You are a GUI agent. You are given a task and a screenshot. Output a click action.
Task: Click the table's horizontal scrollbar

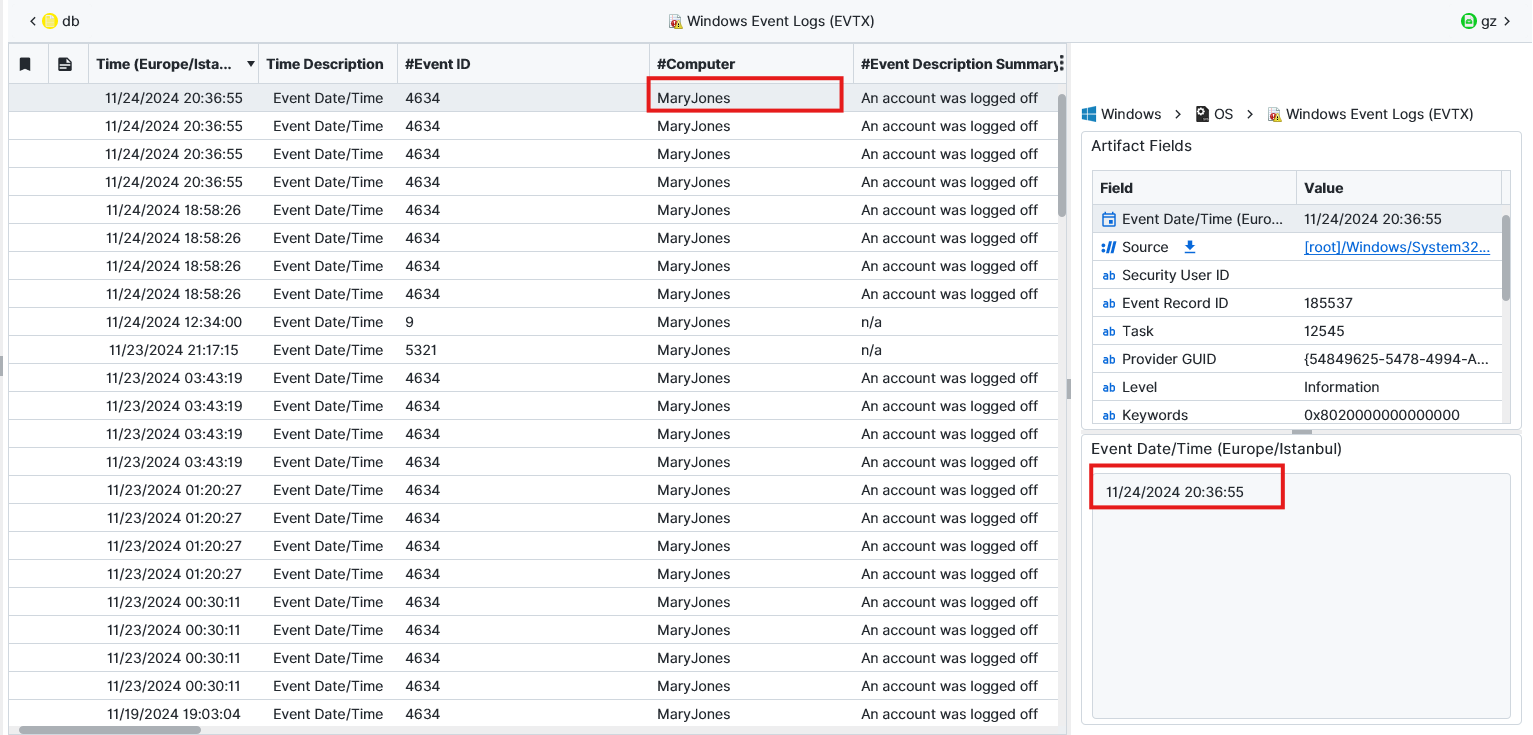pyautogui.click(x=110, y=730)
